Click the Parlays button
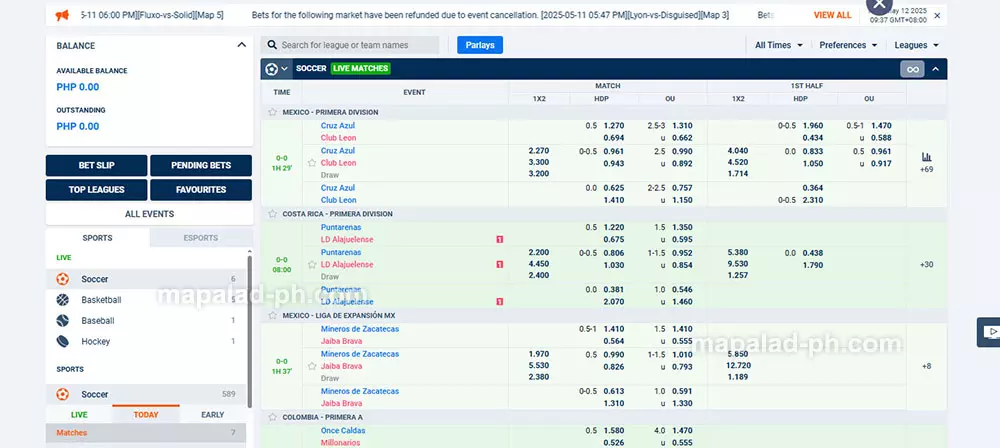 click(x=480, y=45)
